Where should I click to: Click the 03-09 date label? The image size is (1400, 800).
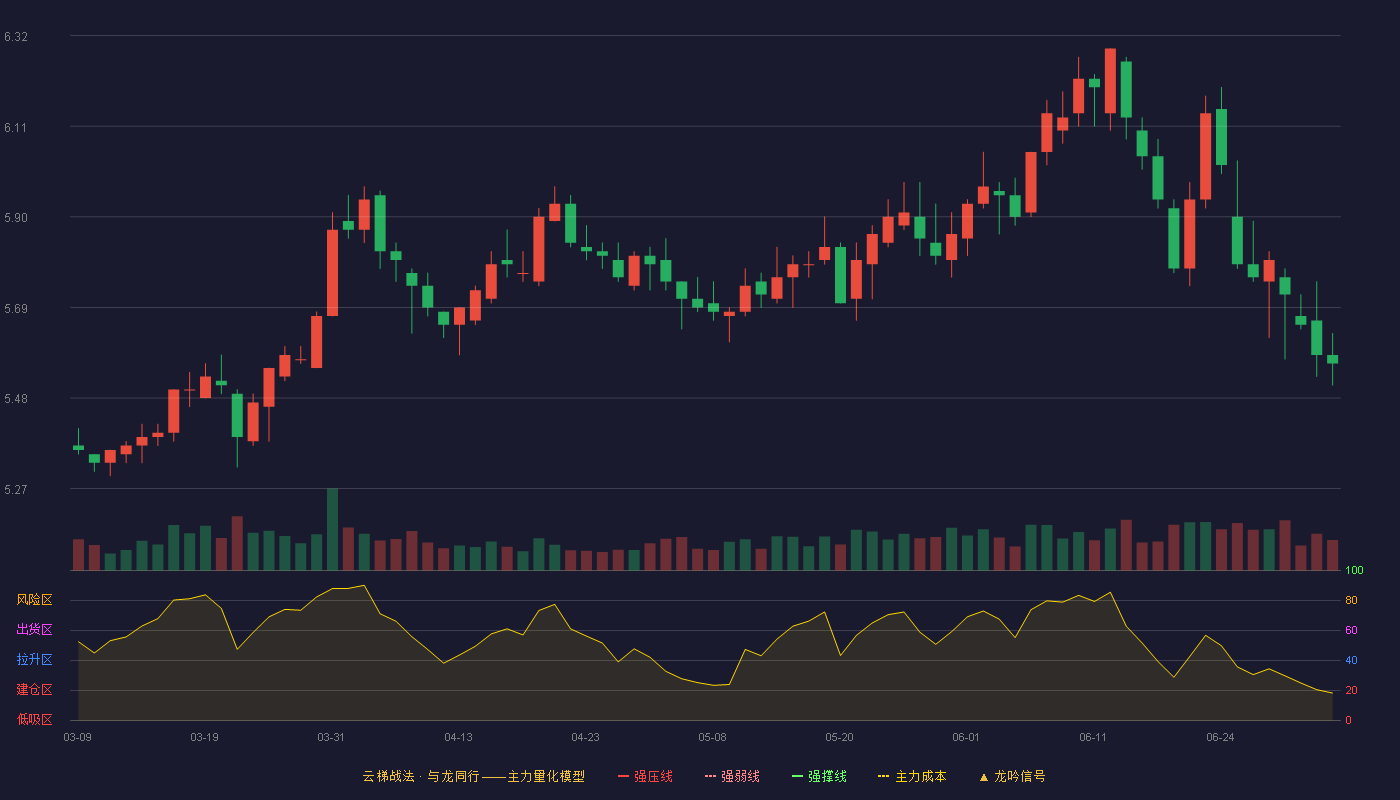point(78,737)
